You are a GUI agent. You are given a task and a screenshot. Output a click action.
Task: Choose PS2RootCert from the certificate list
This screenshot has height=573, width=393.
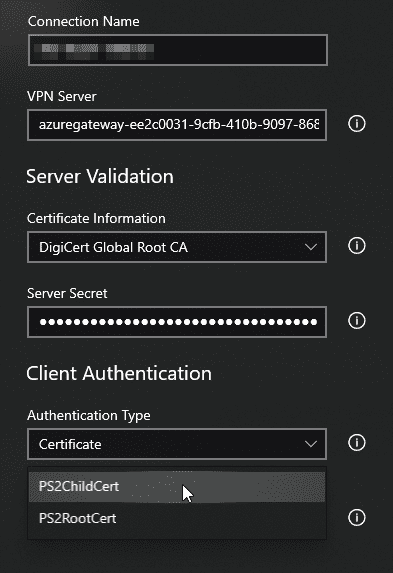click(177, 519)
